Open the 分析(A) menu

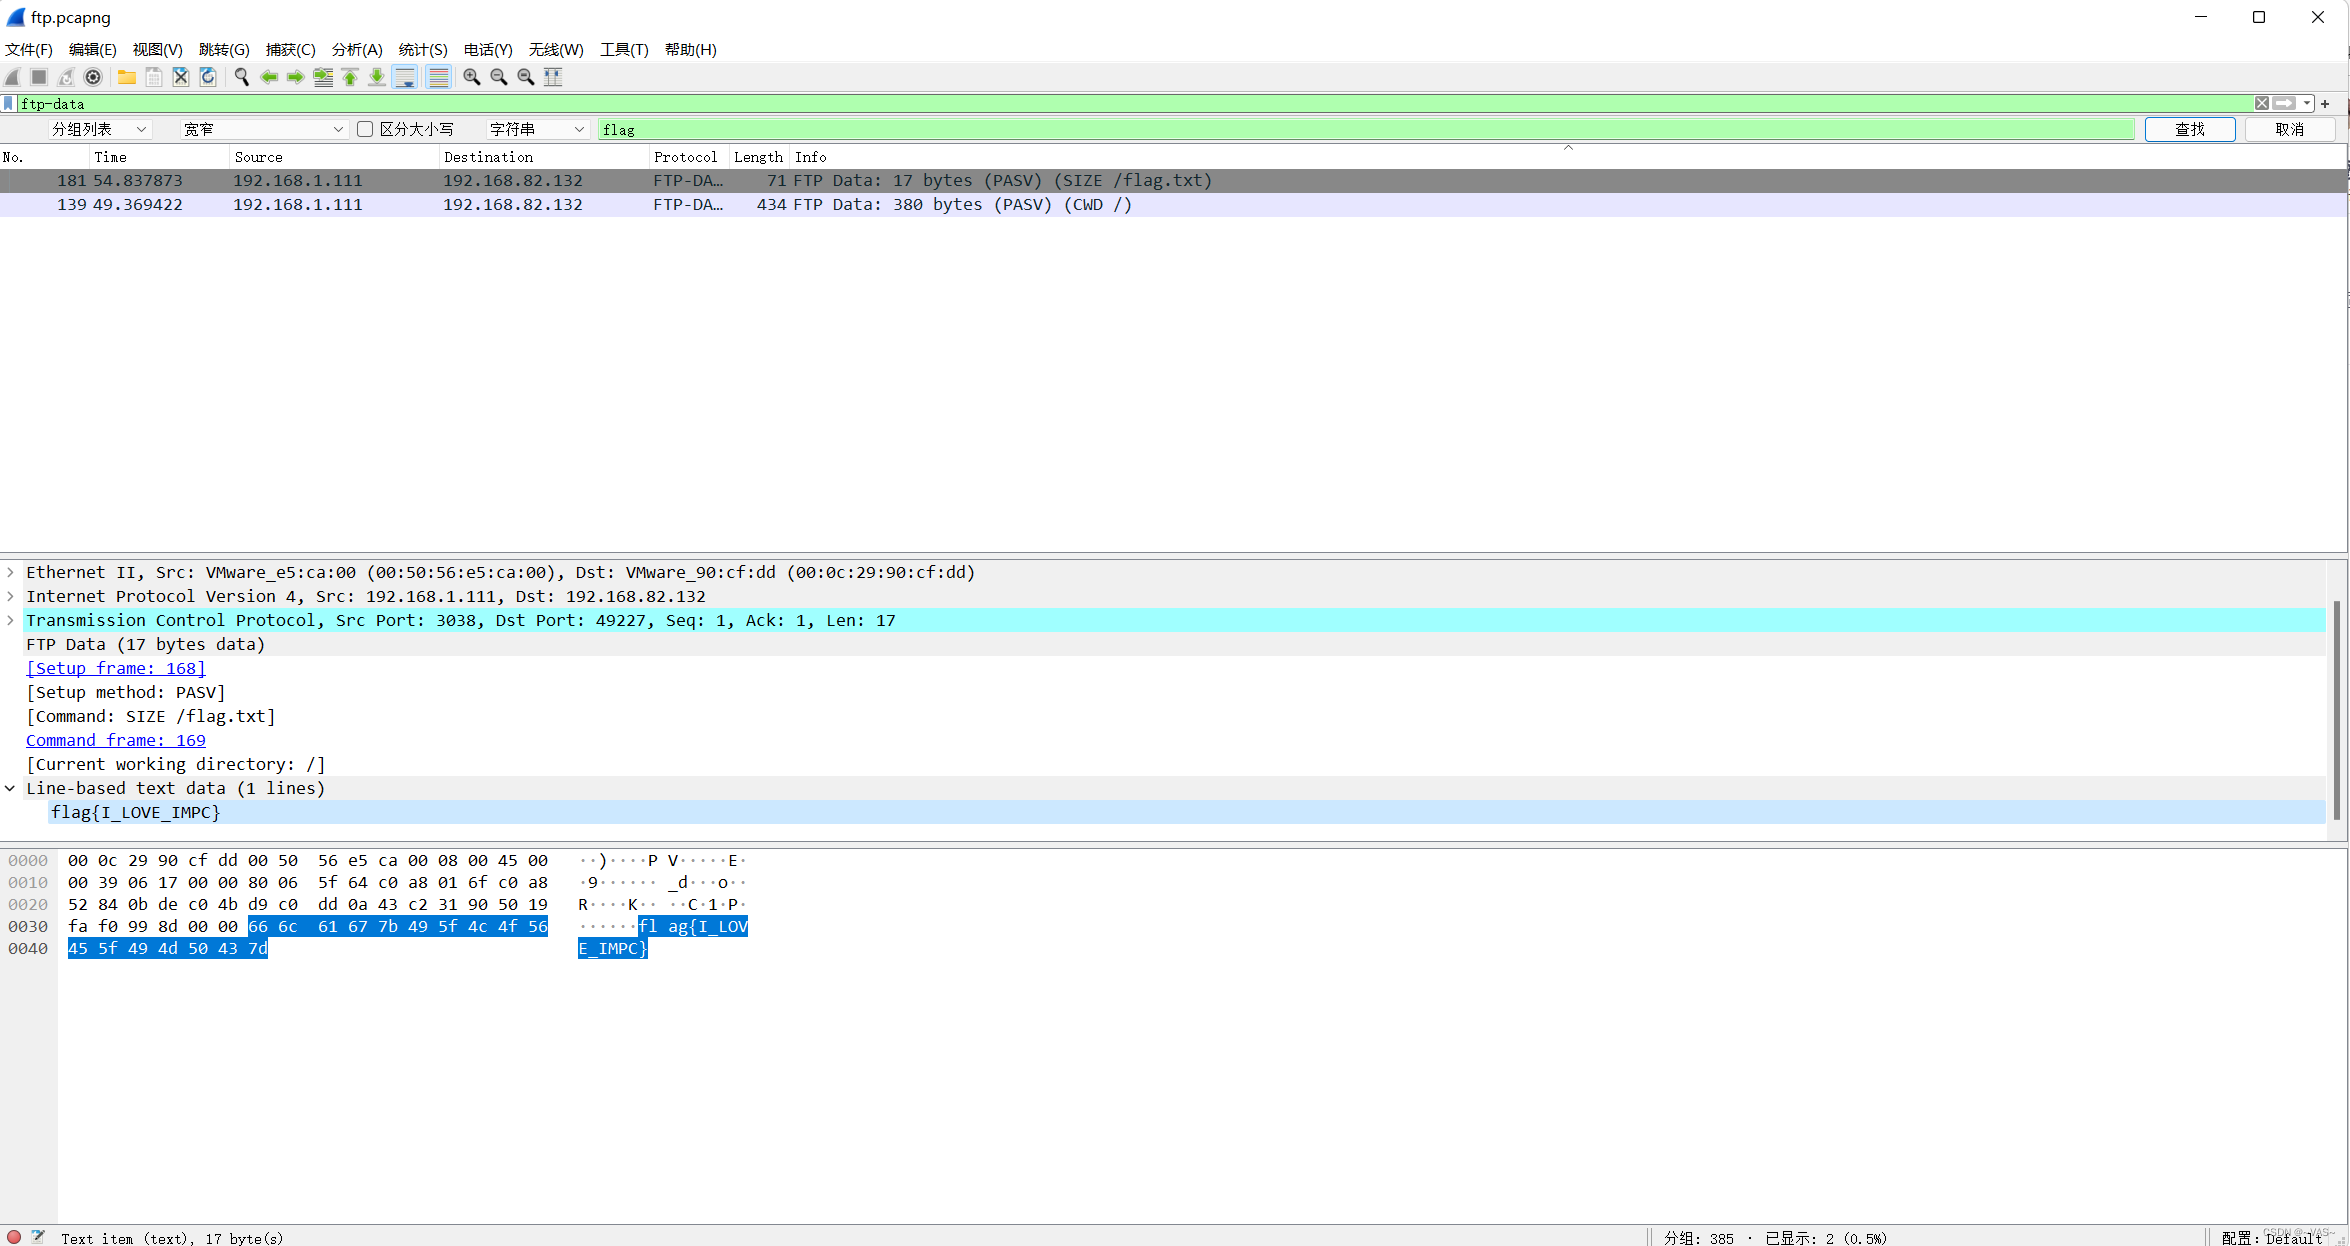pyautogui.click(x=357, y=49)
